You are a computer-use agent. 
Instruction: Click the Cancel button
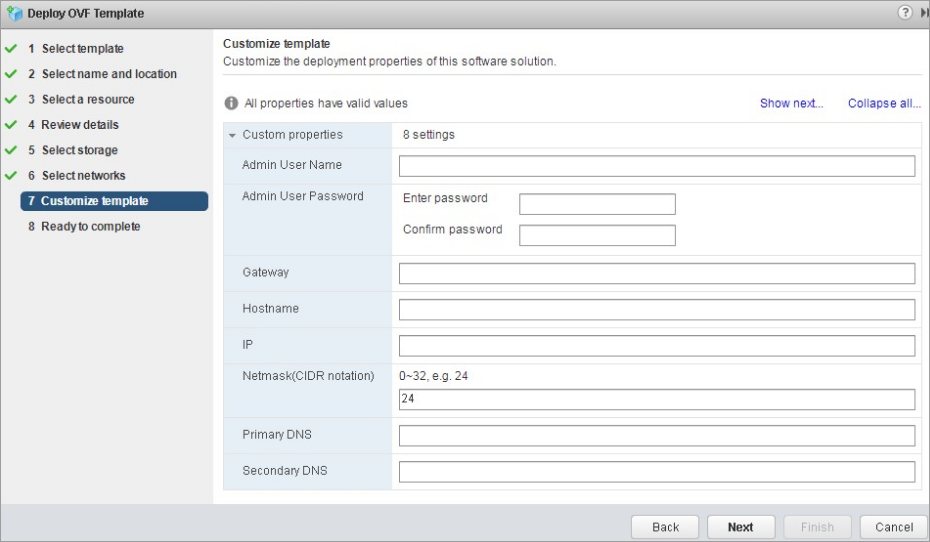(x=894, y=527)
